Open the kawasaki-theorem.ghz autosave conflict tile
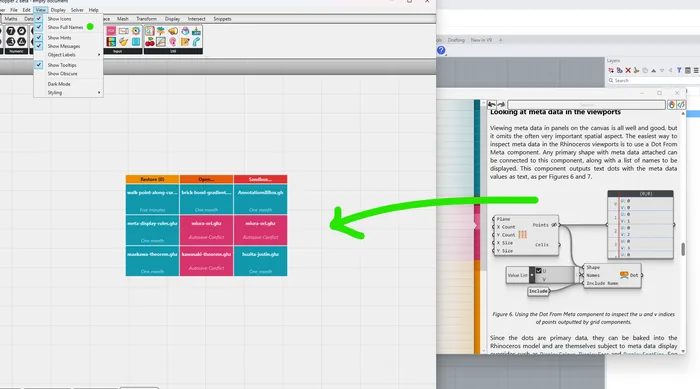This screenshot has height=389, width=700. 206,261
